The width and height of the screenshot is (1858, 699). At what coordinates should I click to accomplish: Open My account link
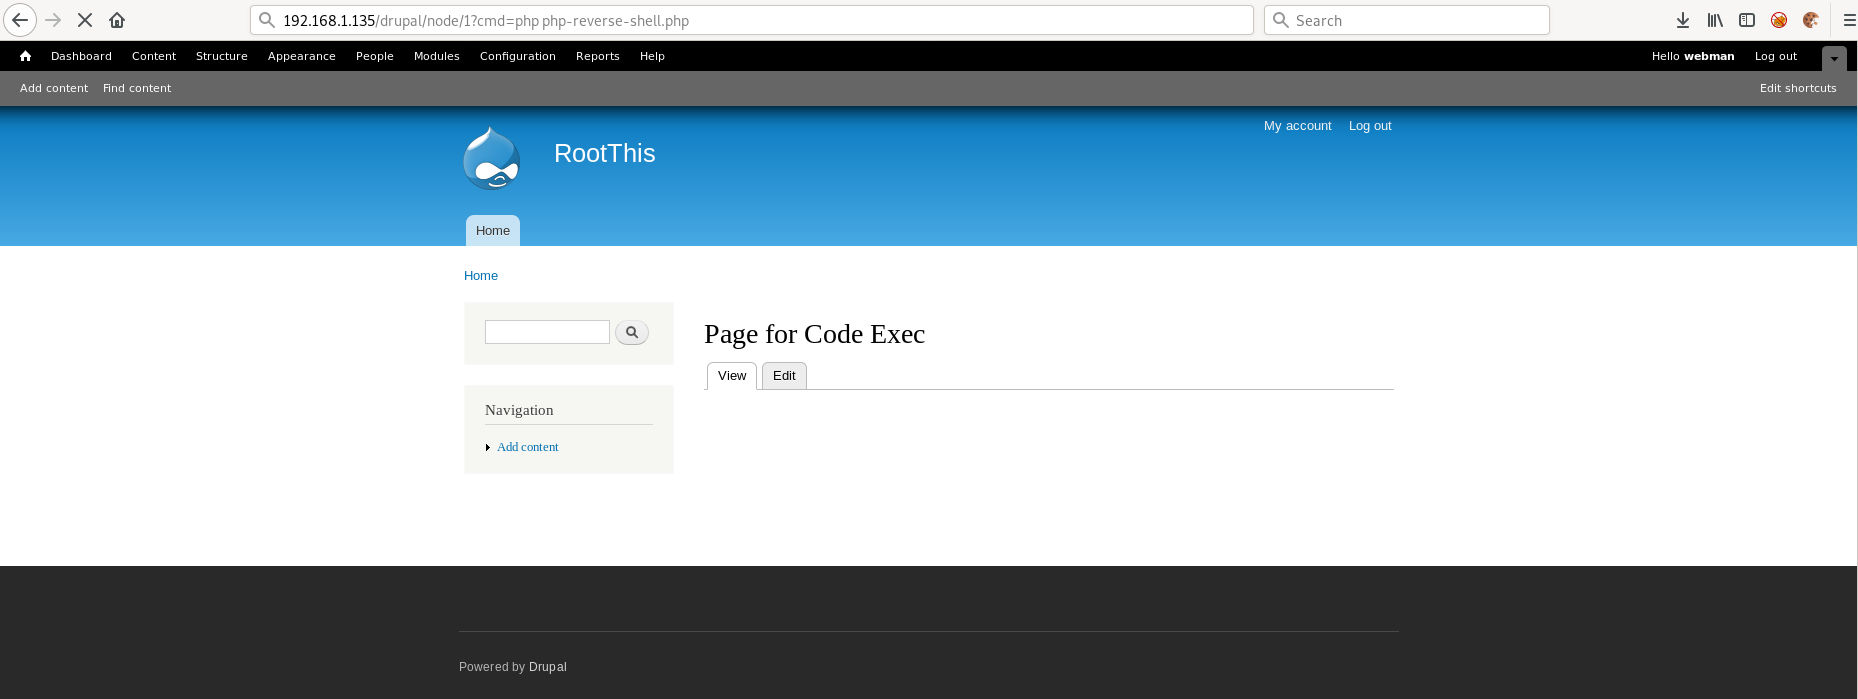point(1298,126)
